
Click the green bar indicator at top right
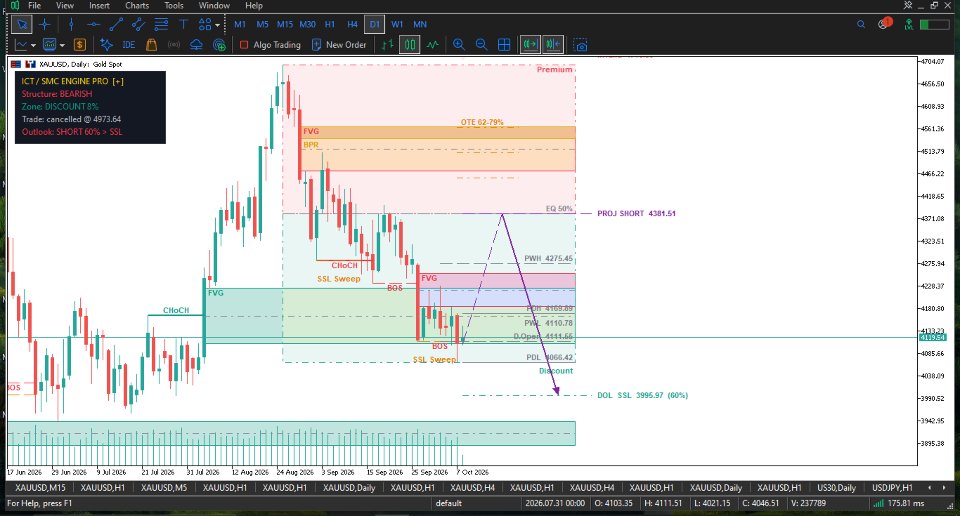click(x=934, y=24)
